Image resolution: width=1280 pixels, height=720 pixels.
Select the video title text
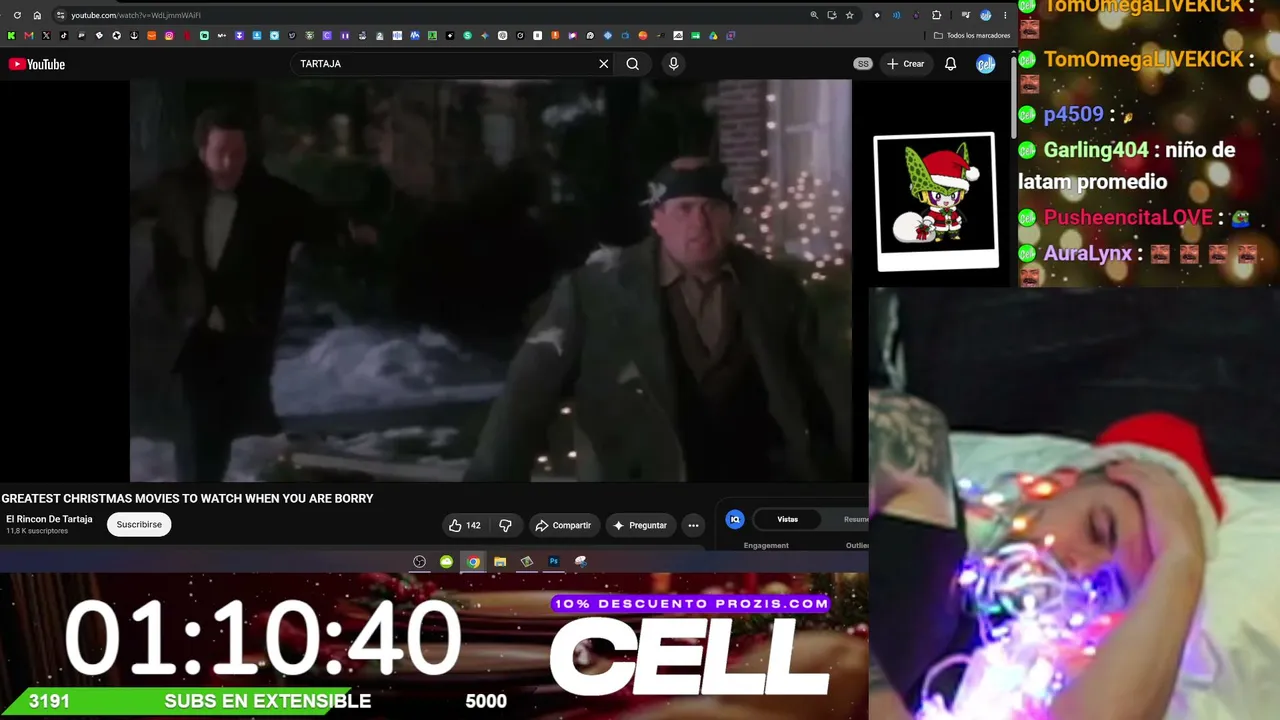tap(187, 498)
